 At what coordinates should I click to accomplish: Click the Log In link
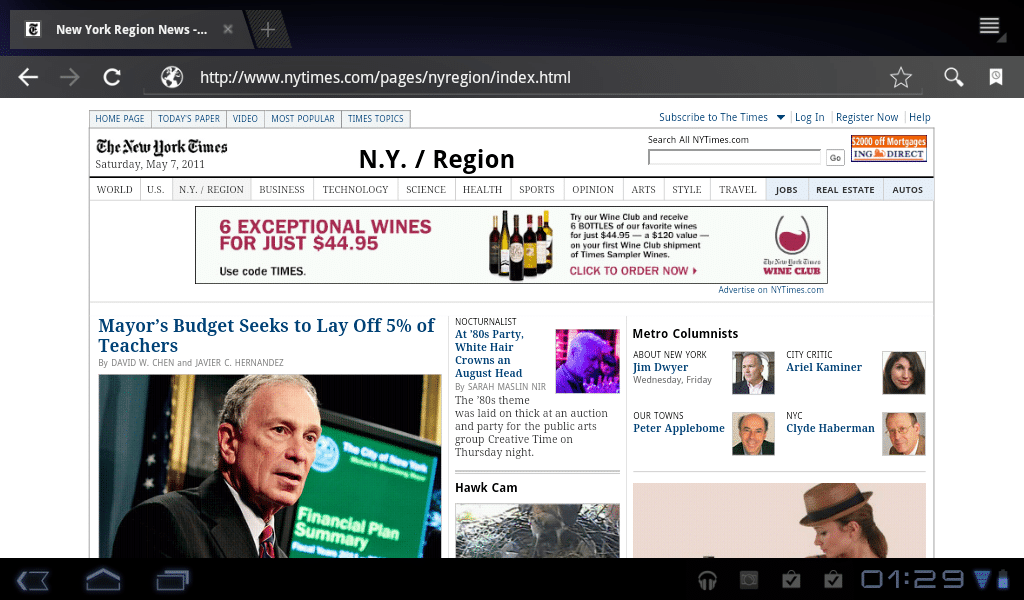pyautogui.click(x=809, y=118)
